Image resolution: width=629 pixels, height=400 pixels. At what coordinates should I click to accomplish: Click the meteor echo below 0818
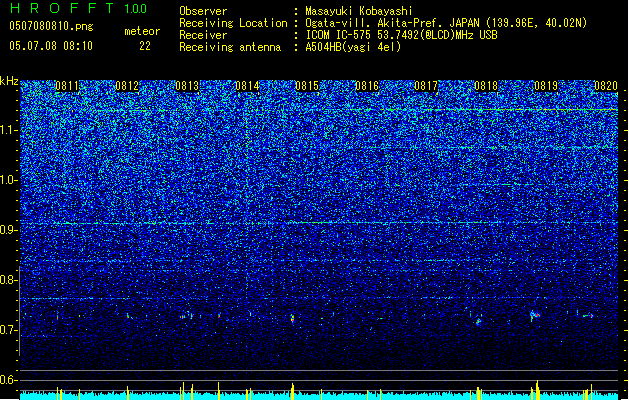click(x=478, y=321)
